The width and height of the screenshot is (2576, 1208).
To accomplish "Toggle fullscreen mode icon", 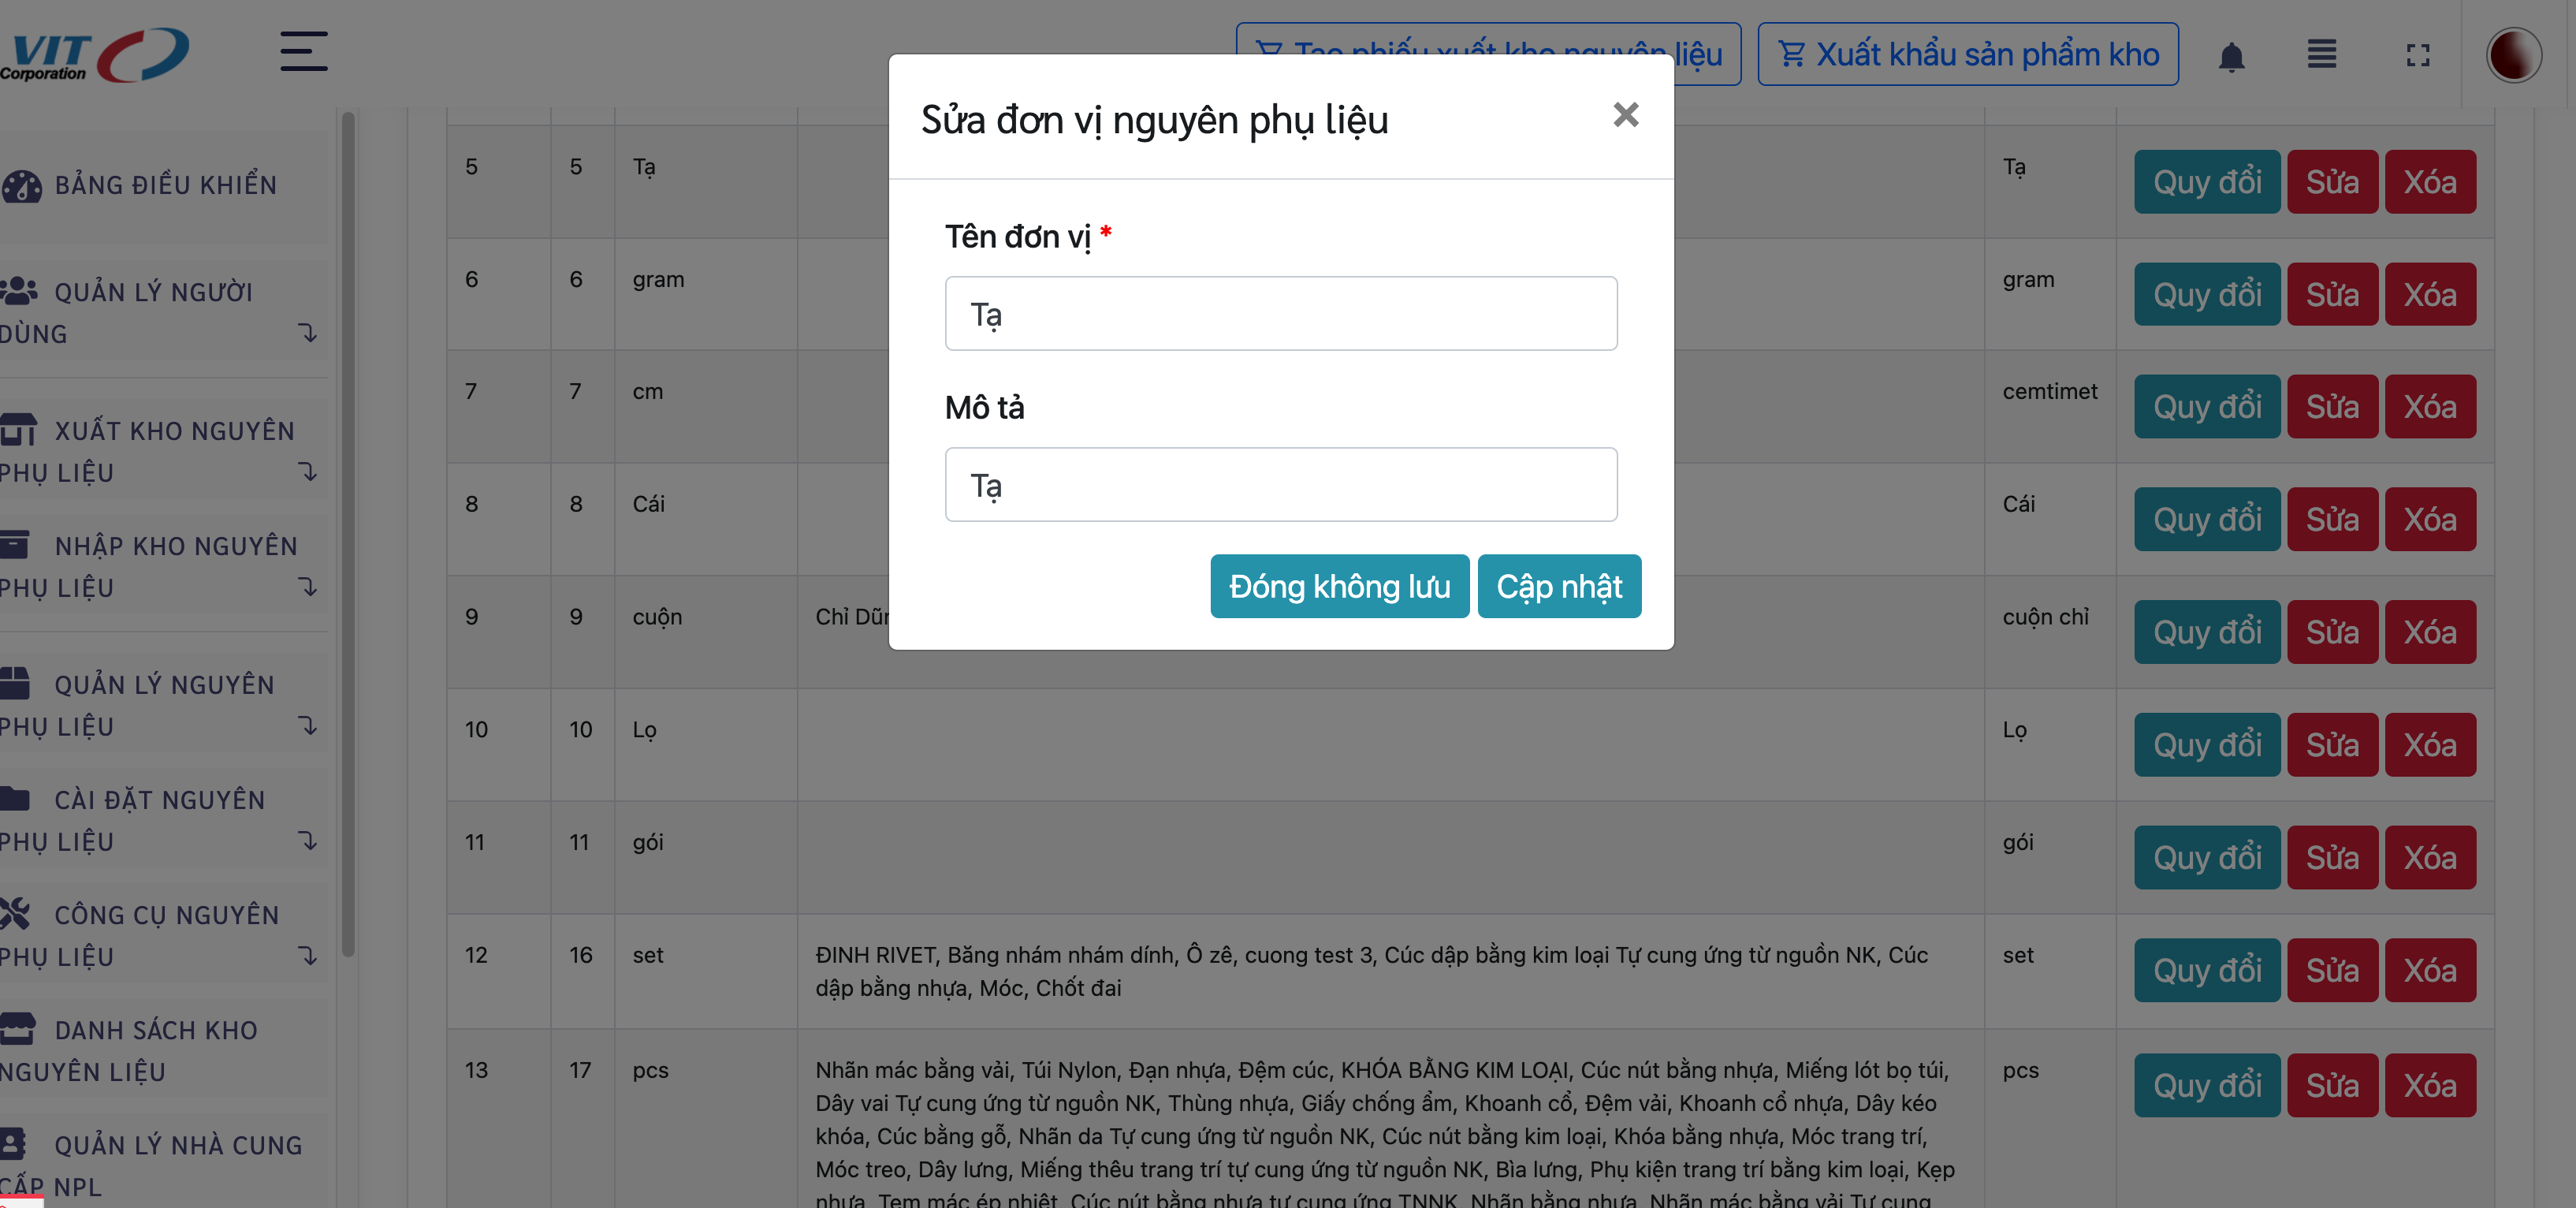I will 2417,55.
